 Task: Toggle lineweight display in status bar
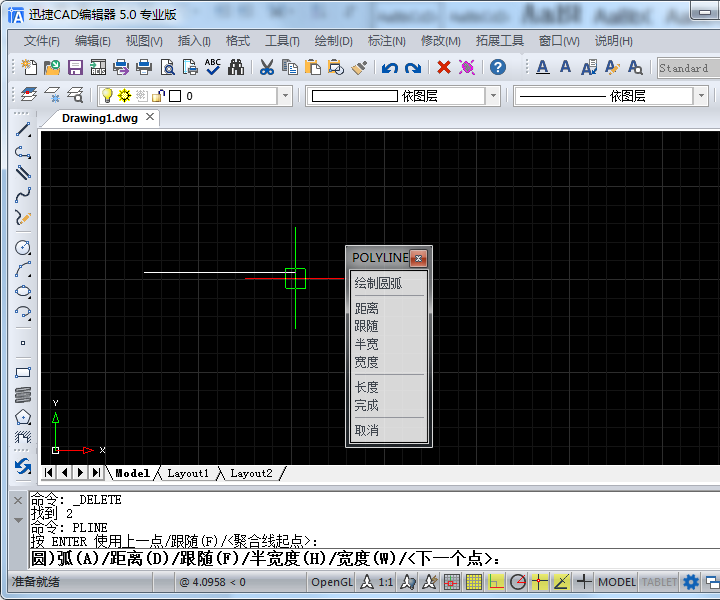584,582
